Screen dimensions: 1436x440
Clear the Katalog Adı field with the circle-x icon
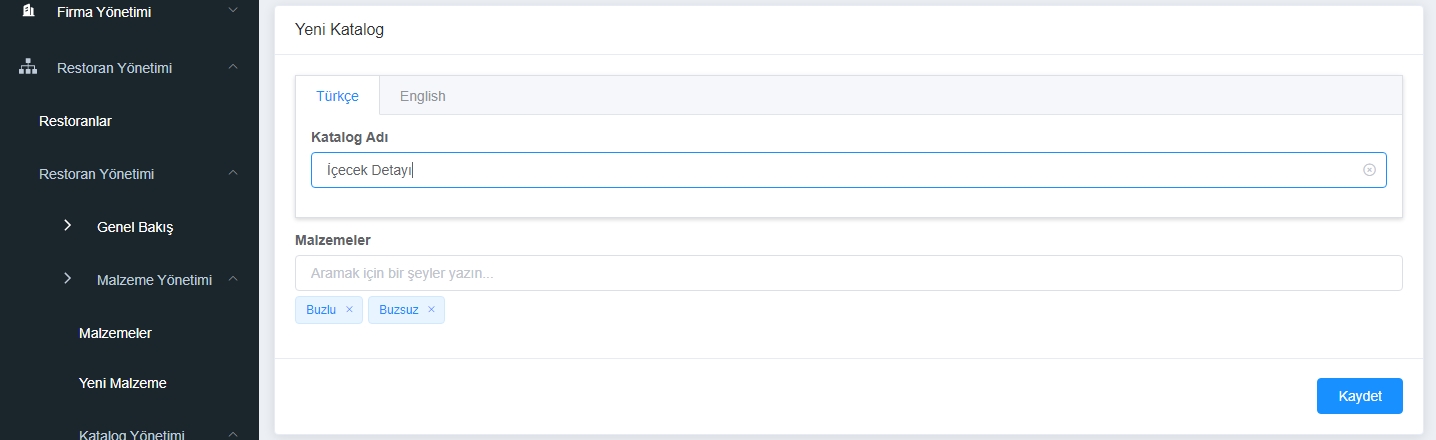coord(1369,170)
